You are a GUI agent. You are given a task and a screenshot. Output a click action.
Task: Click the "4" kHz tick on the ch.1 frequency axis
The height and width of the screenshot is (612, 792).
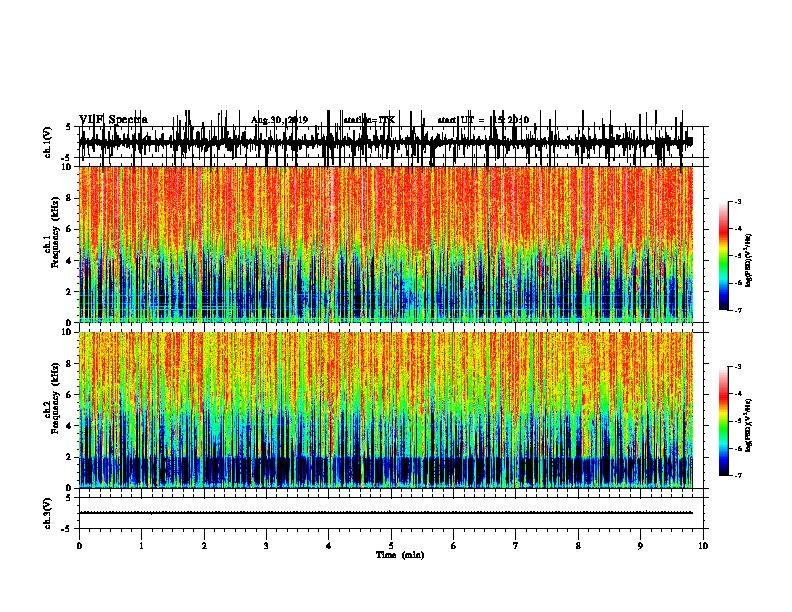tap(70, 261)
